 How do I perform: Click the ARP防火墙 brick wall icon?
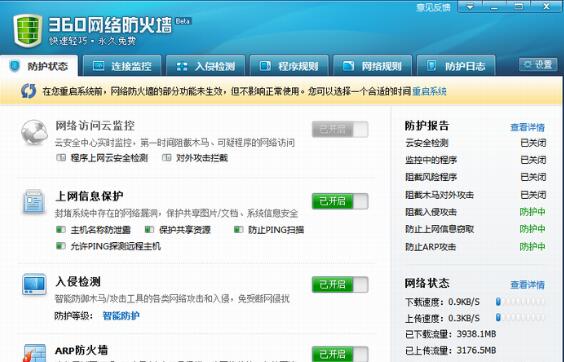click(x=34, y=353)
